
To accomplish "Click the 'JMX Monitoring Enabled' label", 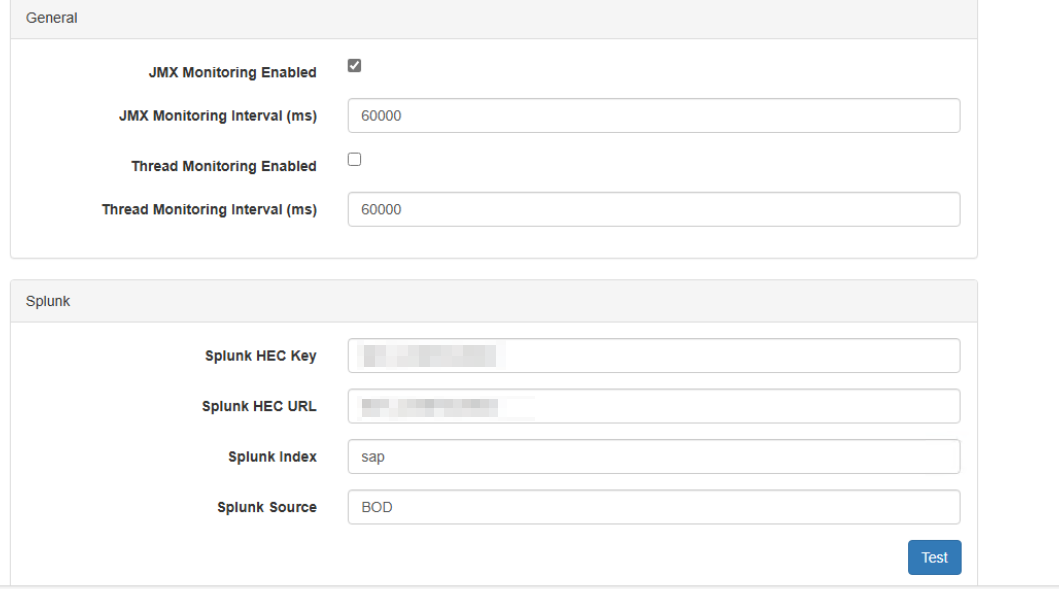I will point(232,73).
